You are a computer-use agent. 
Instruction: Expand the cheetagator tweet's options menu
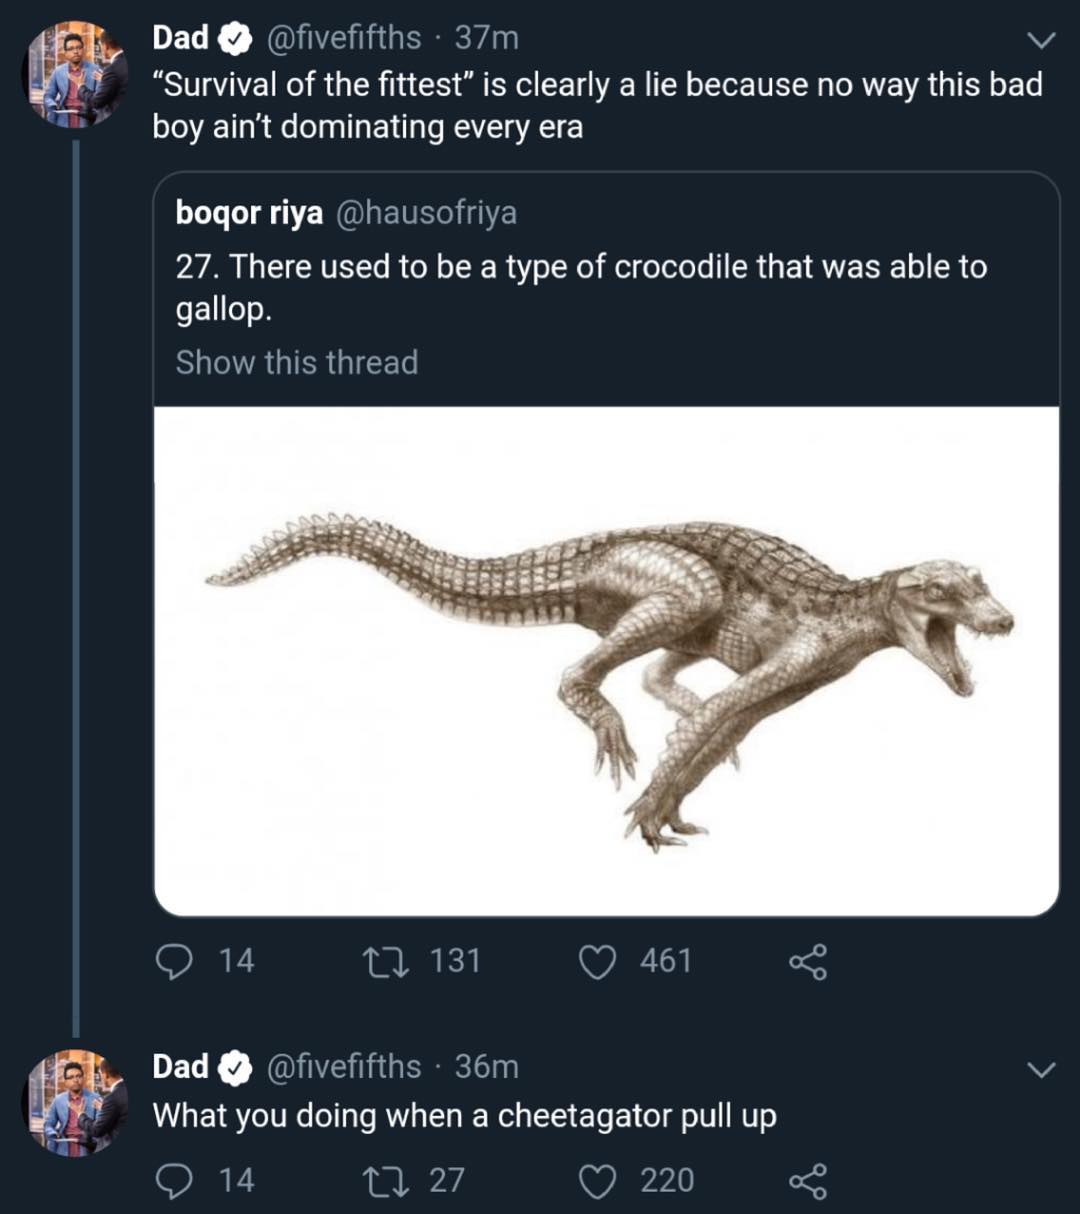click(1041, 1070)
